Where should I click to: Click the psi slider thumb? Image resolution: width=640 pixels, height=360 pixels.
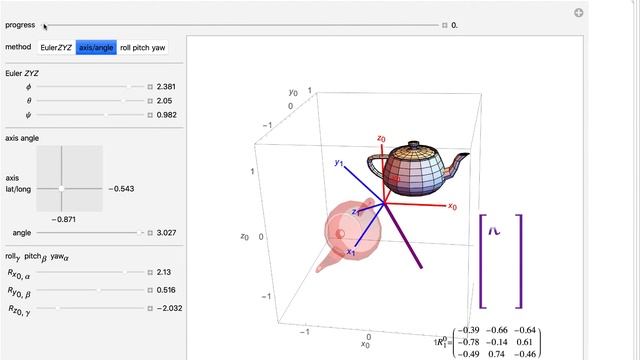[x=106, y=115]
